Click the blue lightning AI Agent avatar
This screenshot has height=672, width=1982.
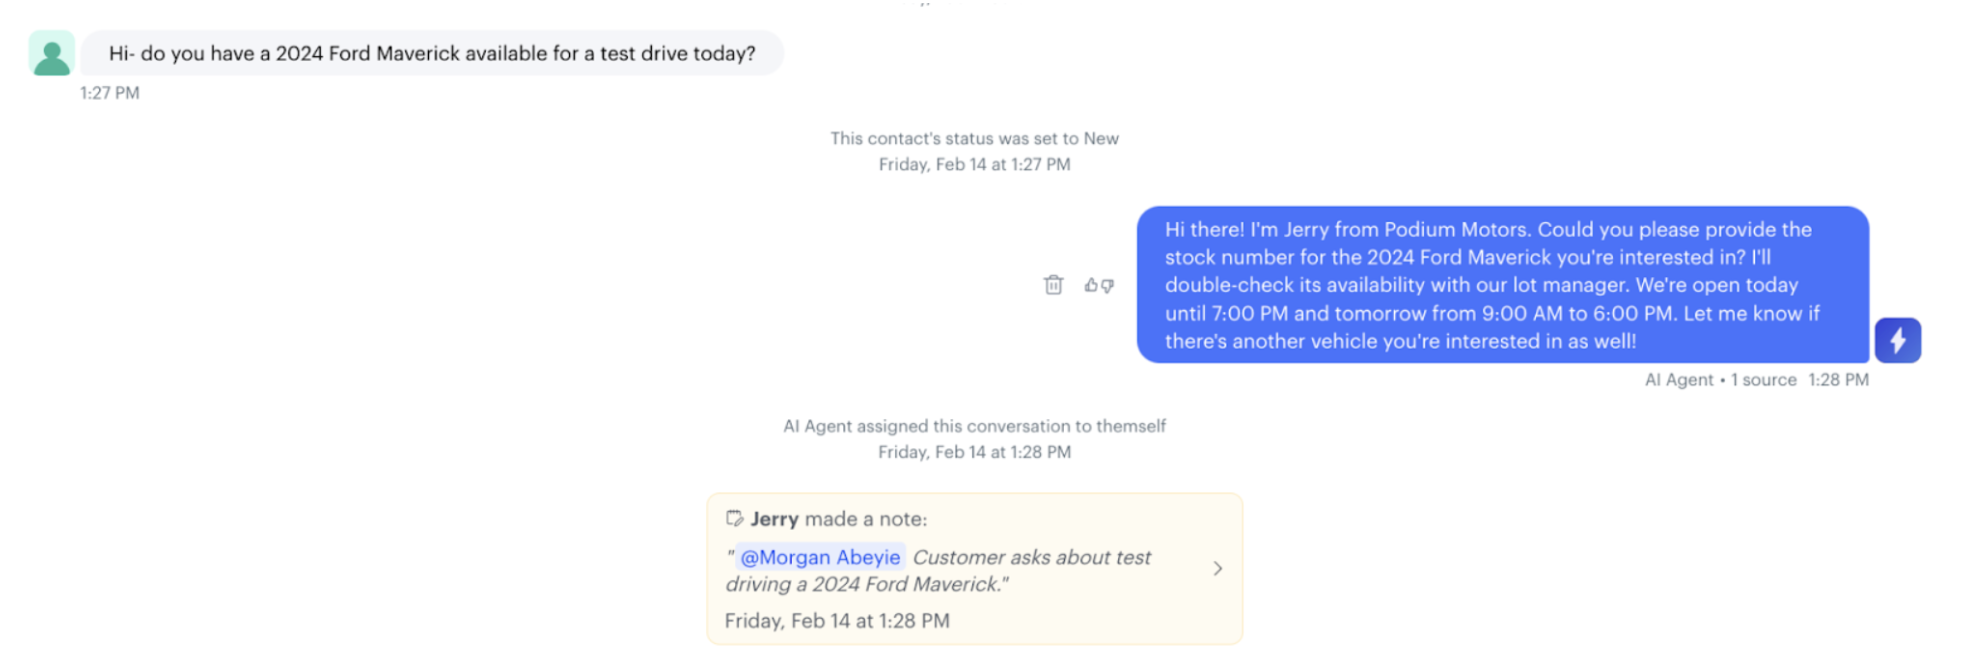coord(1897,340)
